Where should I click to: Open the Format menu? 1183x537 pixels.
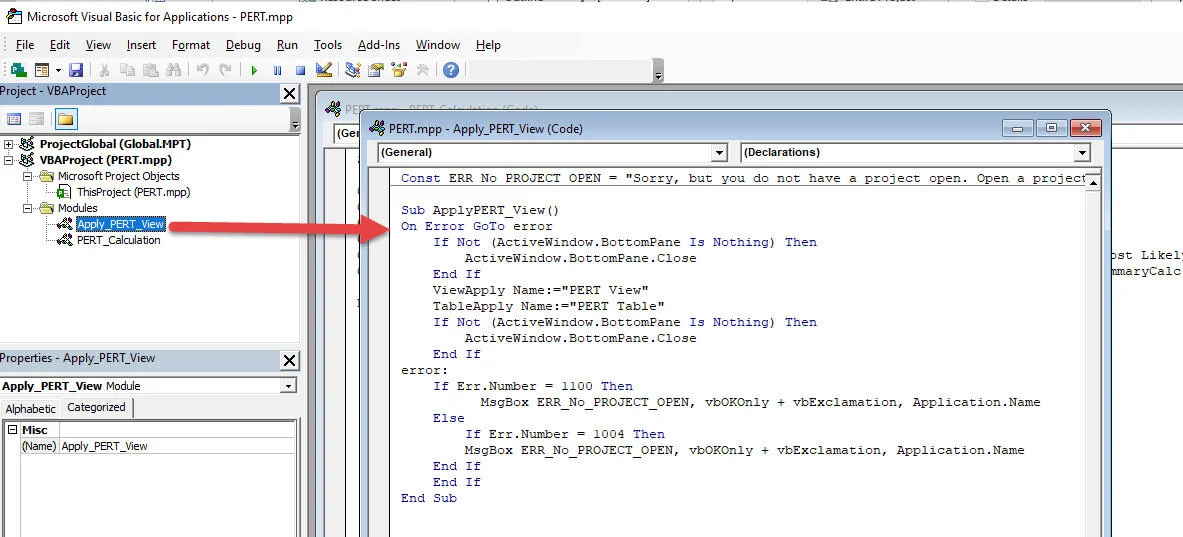pyautogui.click(x=191, y=45)
